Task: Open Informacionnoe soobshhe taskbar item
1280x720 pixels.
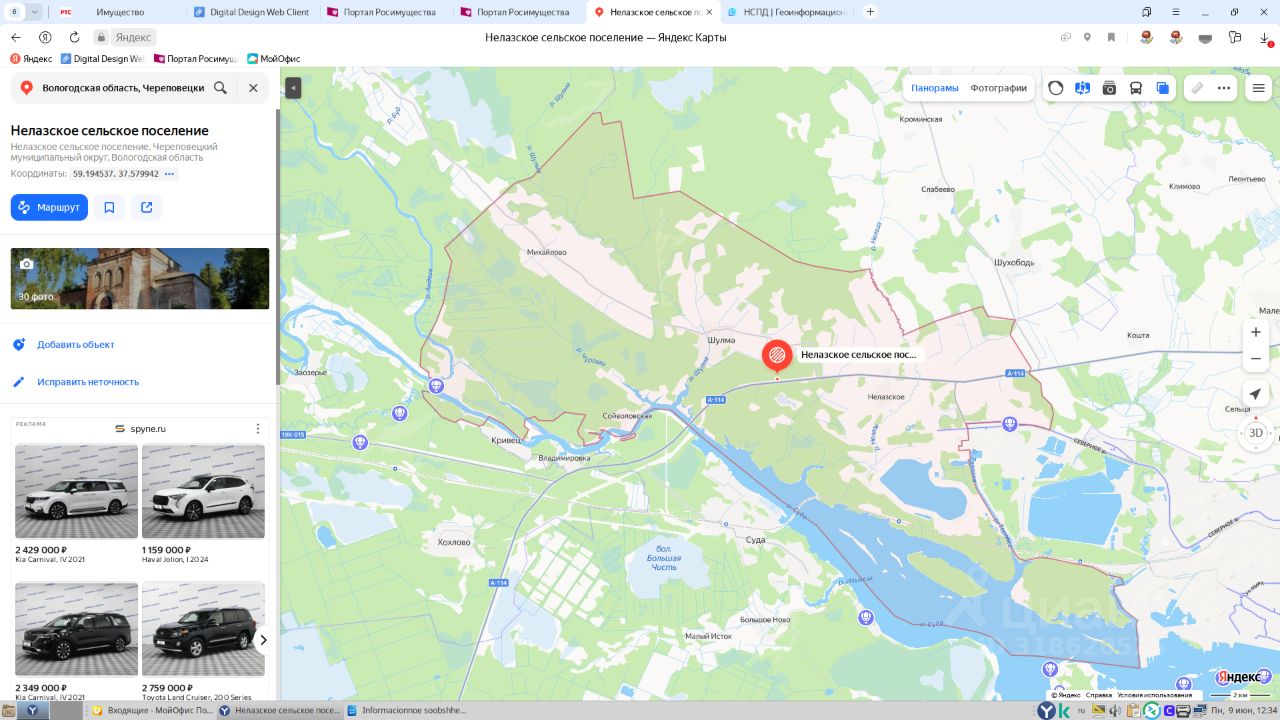Action: tap(408, 710)
